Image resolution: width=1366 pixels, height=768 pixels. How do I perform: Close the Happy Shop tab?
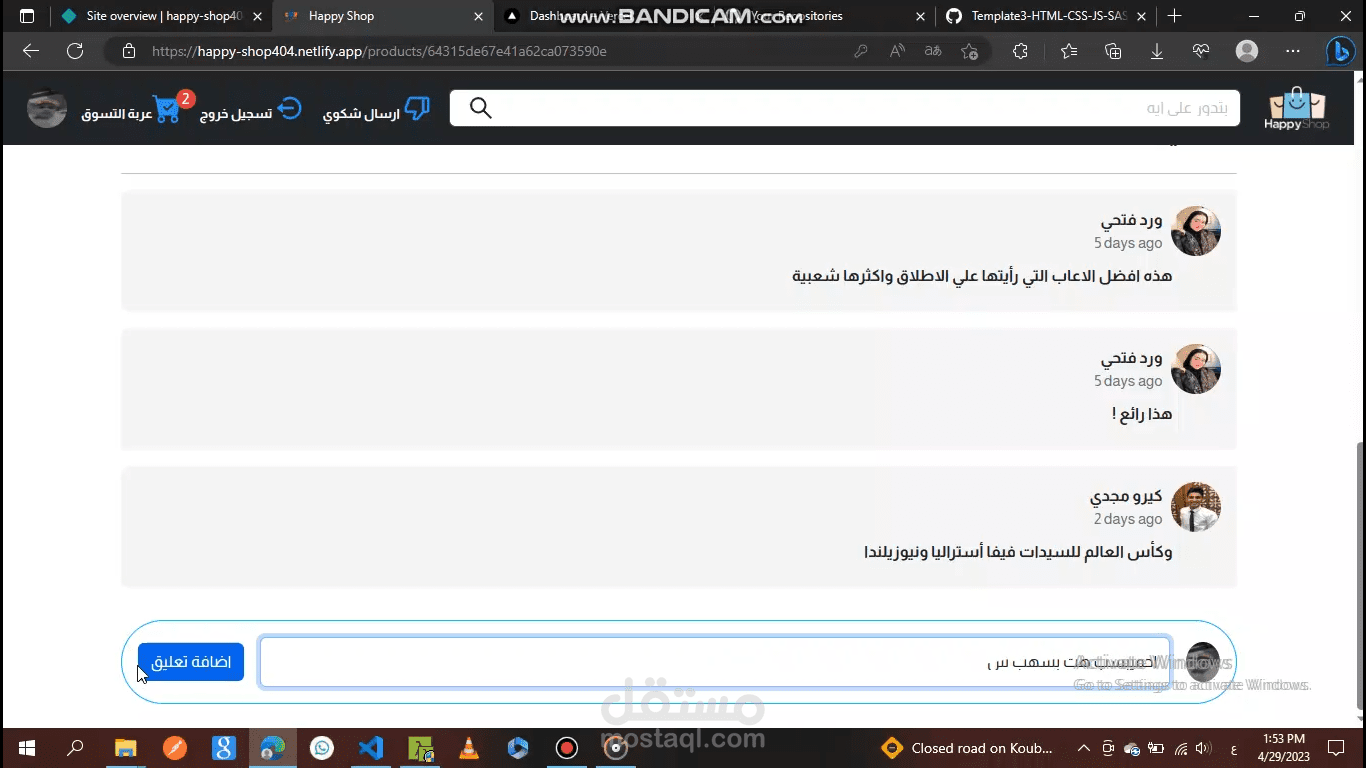click(x=477, y=16)
